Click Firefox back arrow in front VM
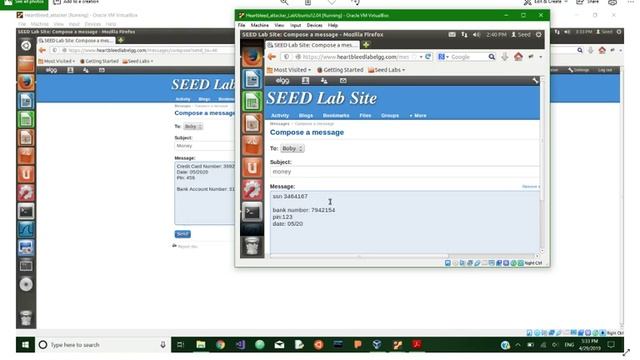Image resolution: width=640 pixels, height=360 pixels. pos(272,57)
